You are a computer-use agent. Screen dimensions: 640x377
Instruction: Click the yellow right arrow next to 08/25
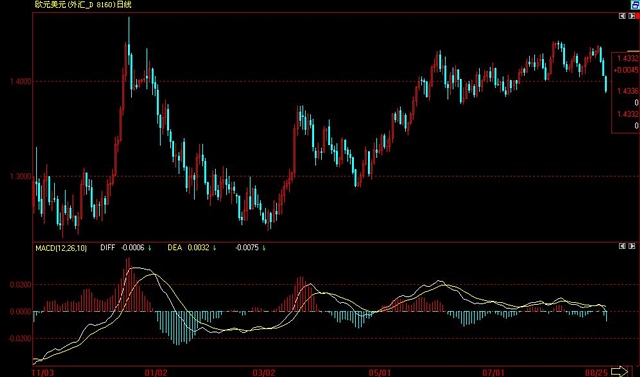tap(620, 371)
